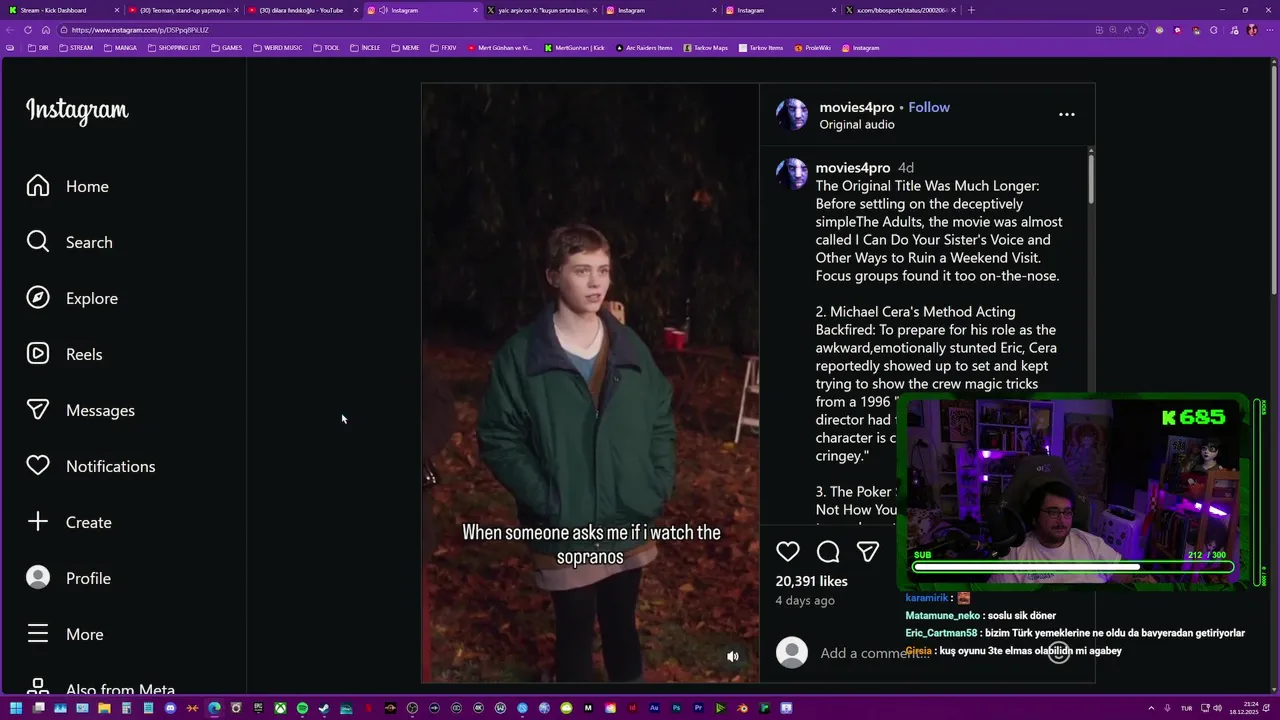This screenshot has width=1280, height=720.
Task: Open the Xbox app in the taskbar
Action: pyautogui.click(x=280, y=708)
